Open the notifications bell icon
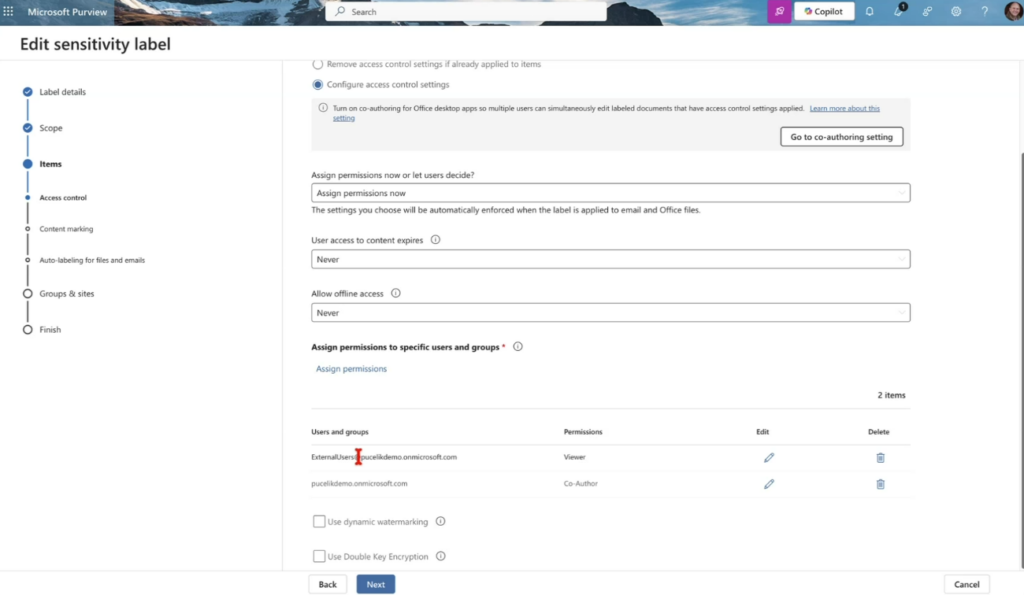The height and width of the screenshot is (595, 1024). point(869,11)
